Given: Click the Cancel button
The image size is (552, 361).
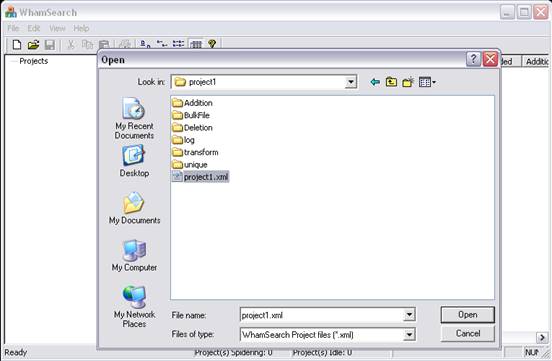Looking at the screenshot, I should (x=468, y=333).
